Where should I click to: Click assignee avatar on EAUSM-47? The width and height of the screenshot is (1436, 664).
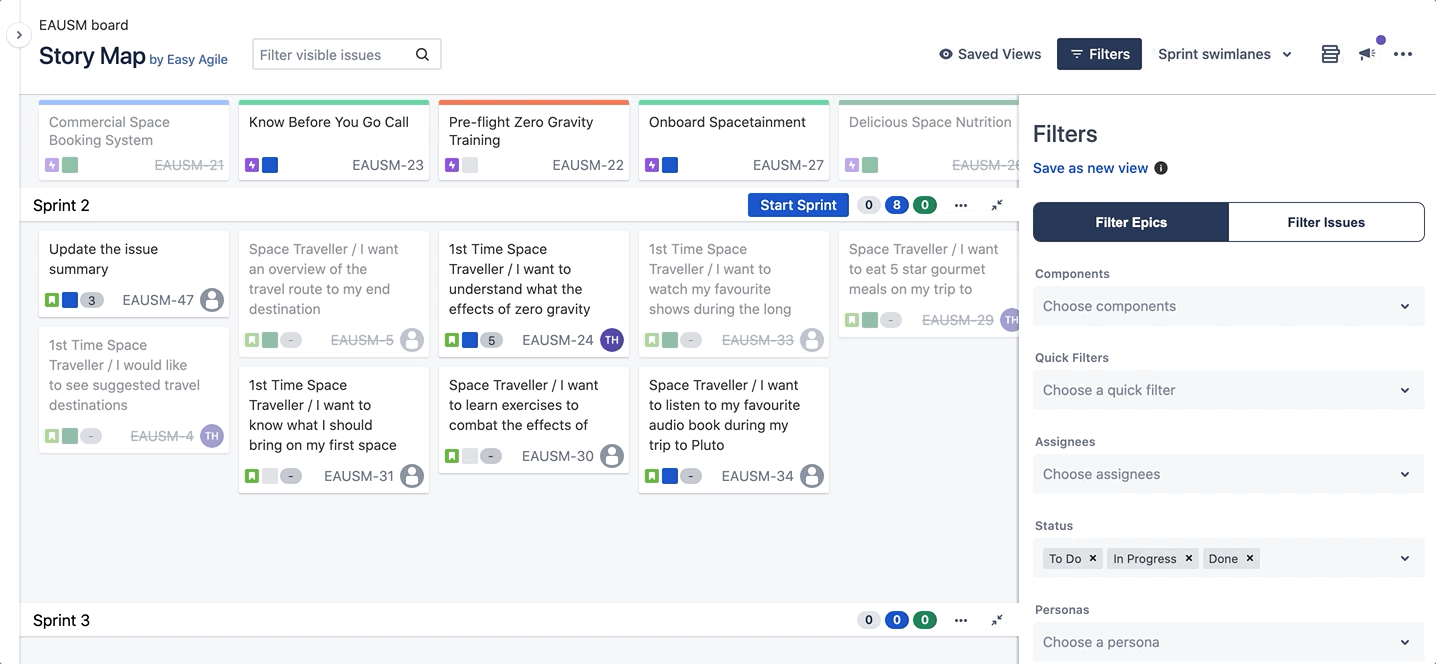coord(212,300)
